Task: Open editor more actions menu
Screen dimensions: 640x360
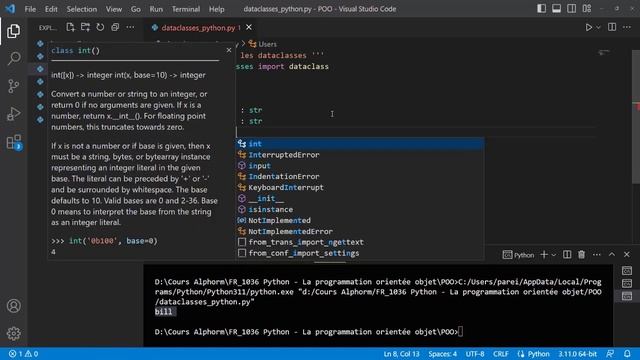Action: tap(627, 27)
